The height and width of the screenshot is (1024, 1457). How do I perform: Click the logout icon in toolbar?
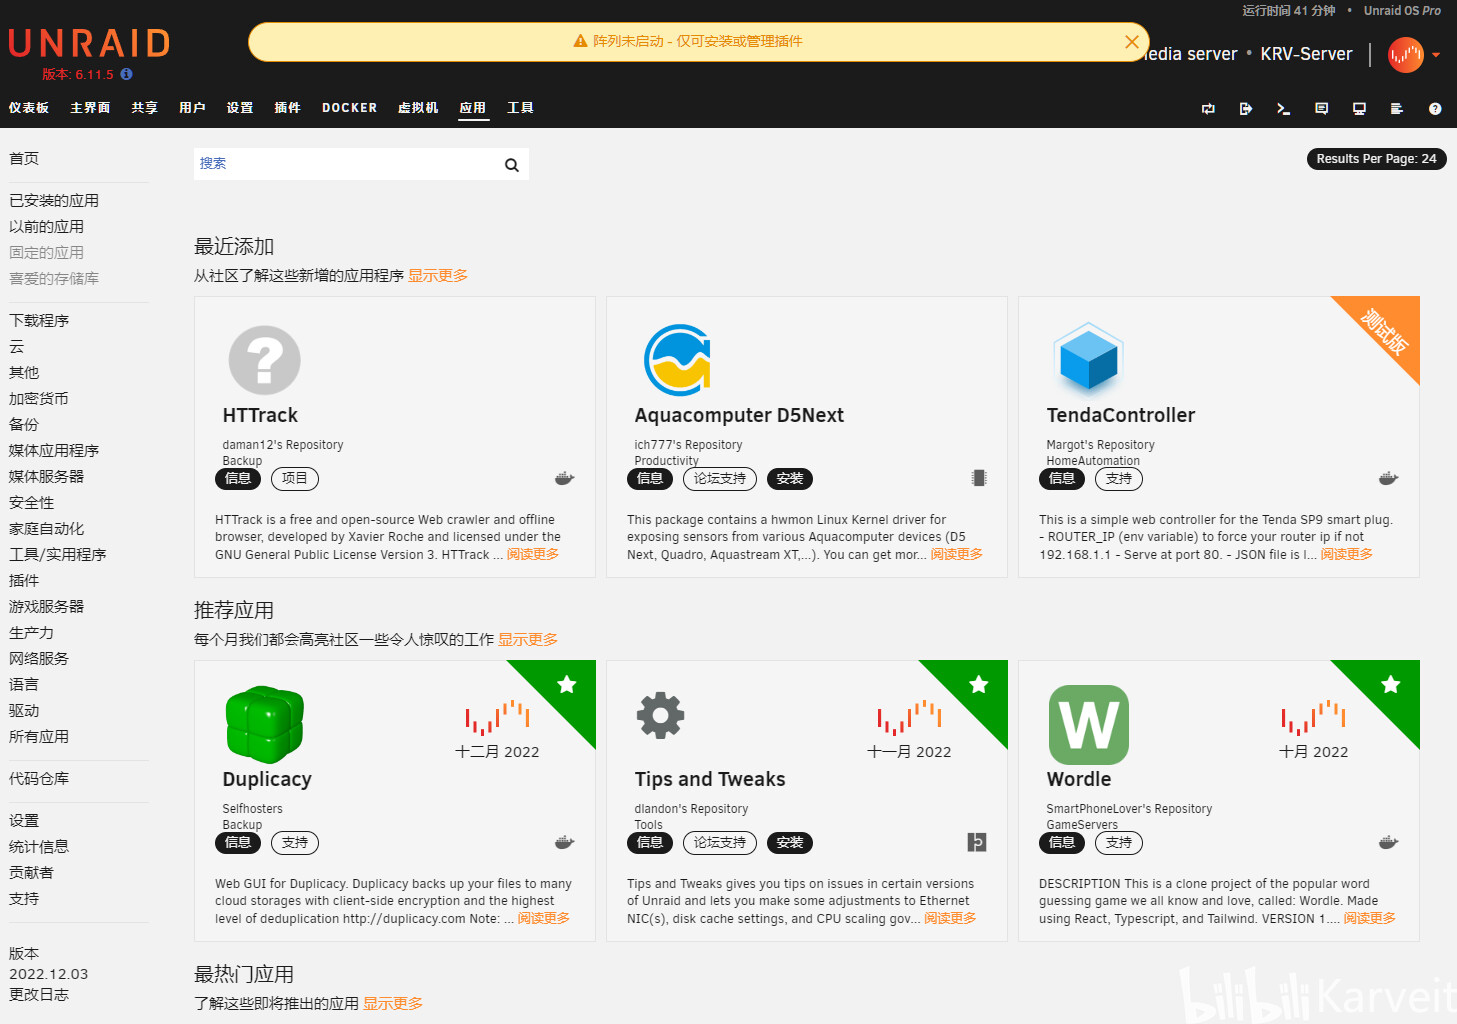click(x=1246, y=109)
